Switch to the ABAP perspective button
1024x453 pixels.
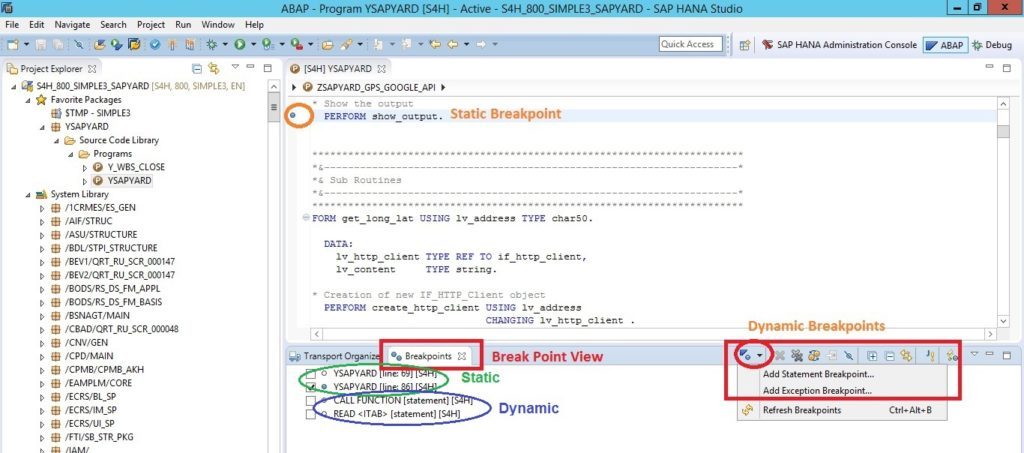pyautogui.click(x=944, y=45)
